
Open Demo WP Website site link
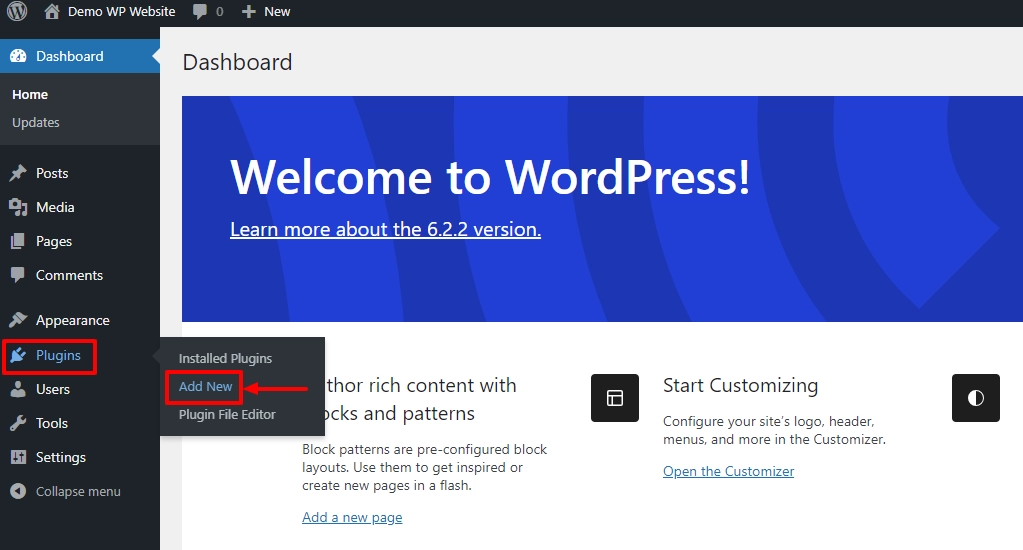pos(121,12)
